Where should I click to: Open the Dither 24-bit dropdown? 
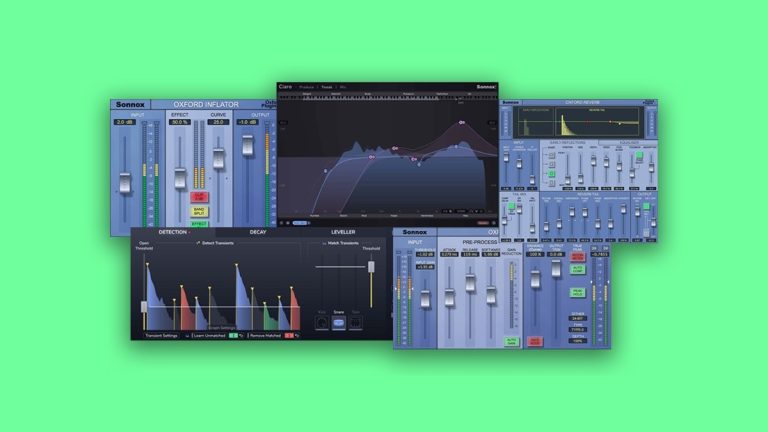[x=578, y=318]
